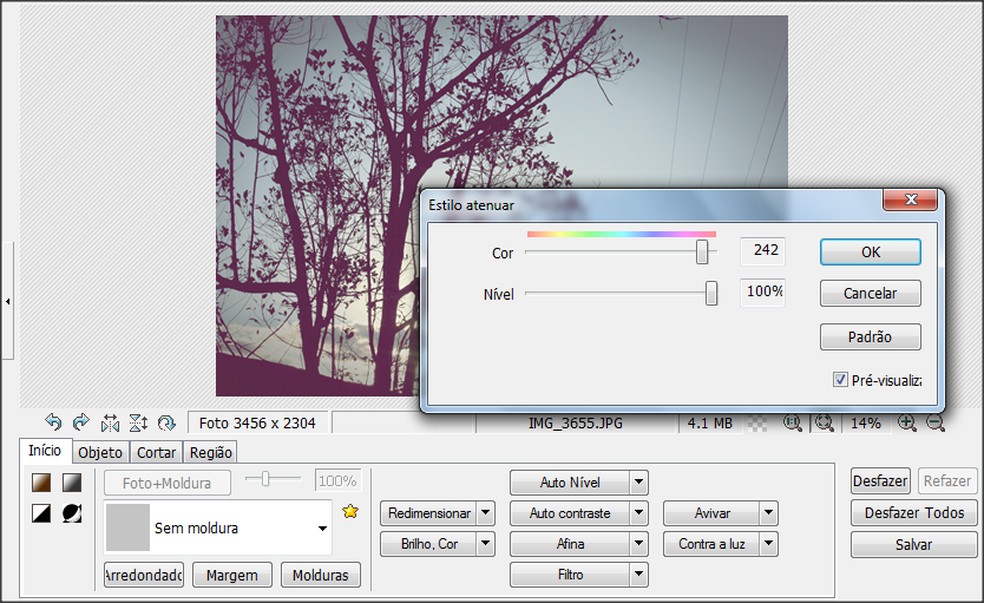The image size is (984, 603).
Task: Click the Redimensionar button
Action: click(x=429, y=513)
